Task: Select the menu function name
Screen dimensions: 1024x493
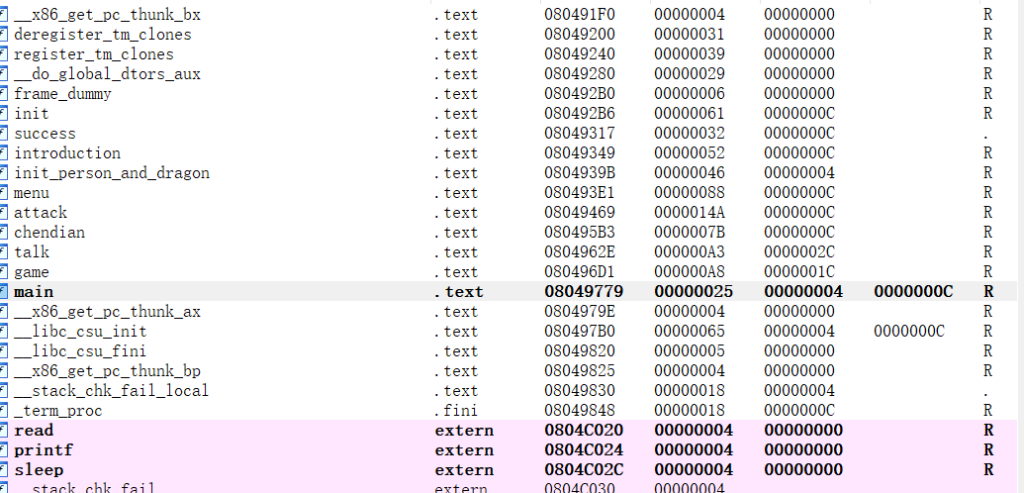Action: click(31, 193)
